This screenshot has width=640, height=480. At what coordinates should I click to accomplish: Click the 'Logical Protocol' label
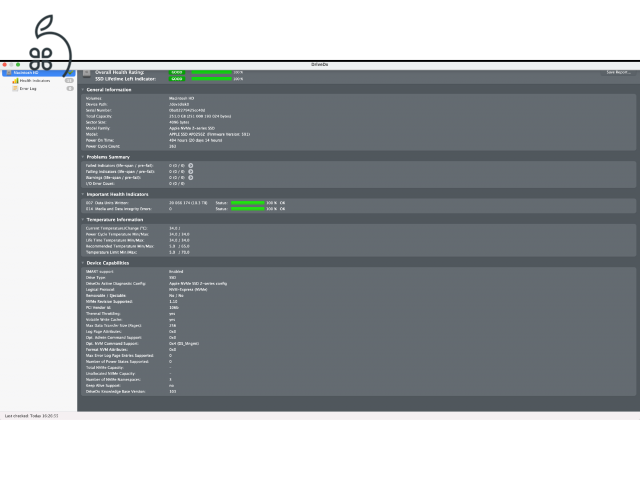[100, 289]
